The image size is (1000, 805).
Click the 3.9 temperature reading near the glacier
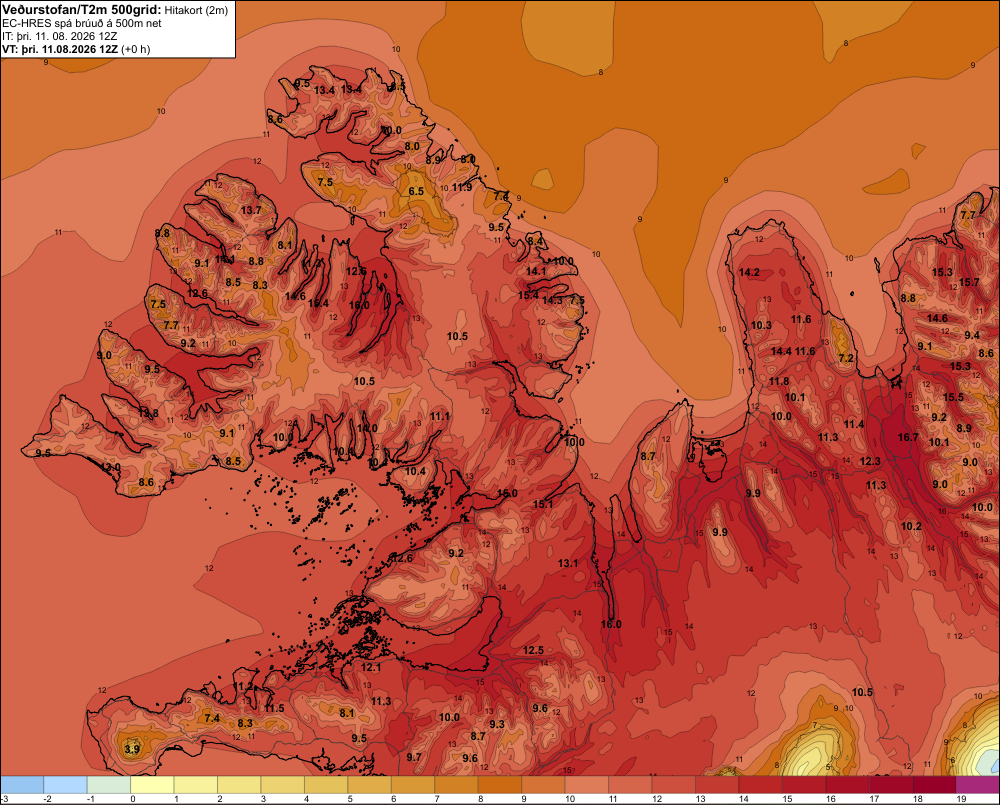pyautogui.click(x=132, y=749)
